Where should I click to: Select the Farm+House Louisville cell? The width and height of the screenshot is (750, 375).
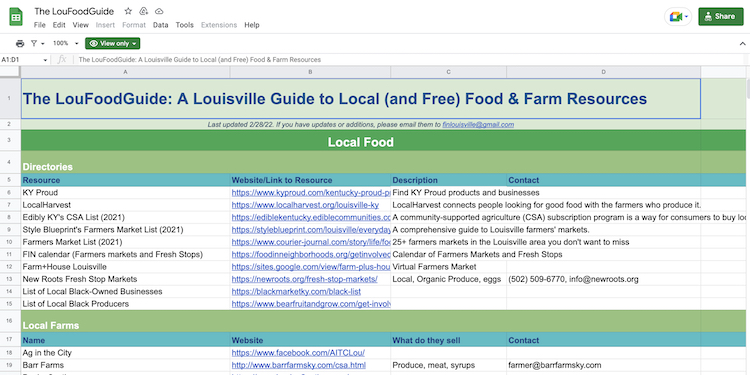pyautogui.click(x=125, y=267)
